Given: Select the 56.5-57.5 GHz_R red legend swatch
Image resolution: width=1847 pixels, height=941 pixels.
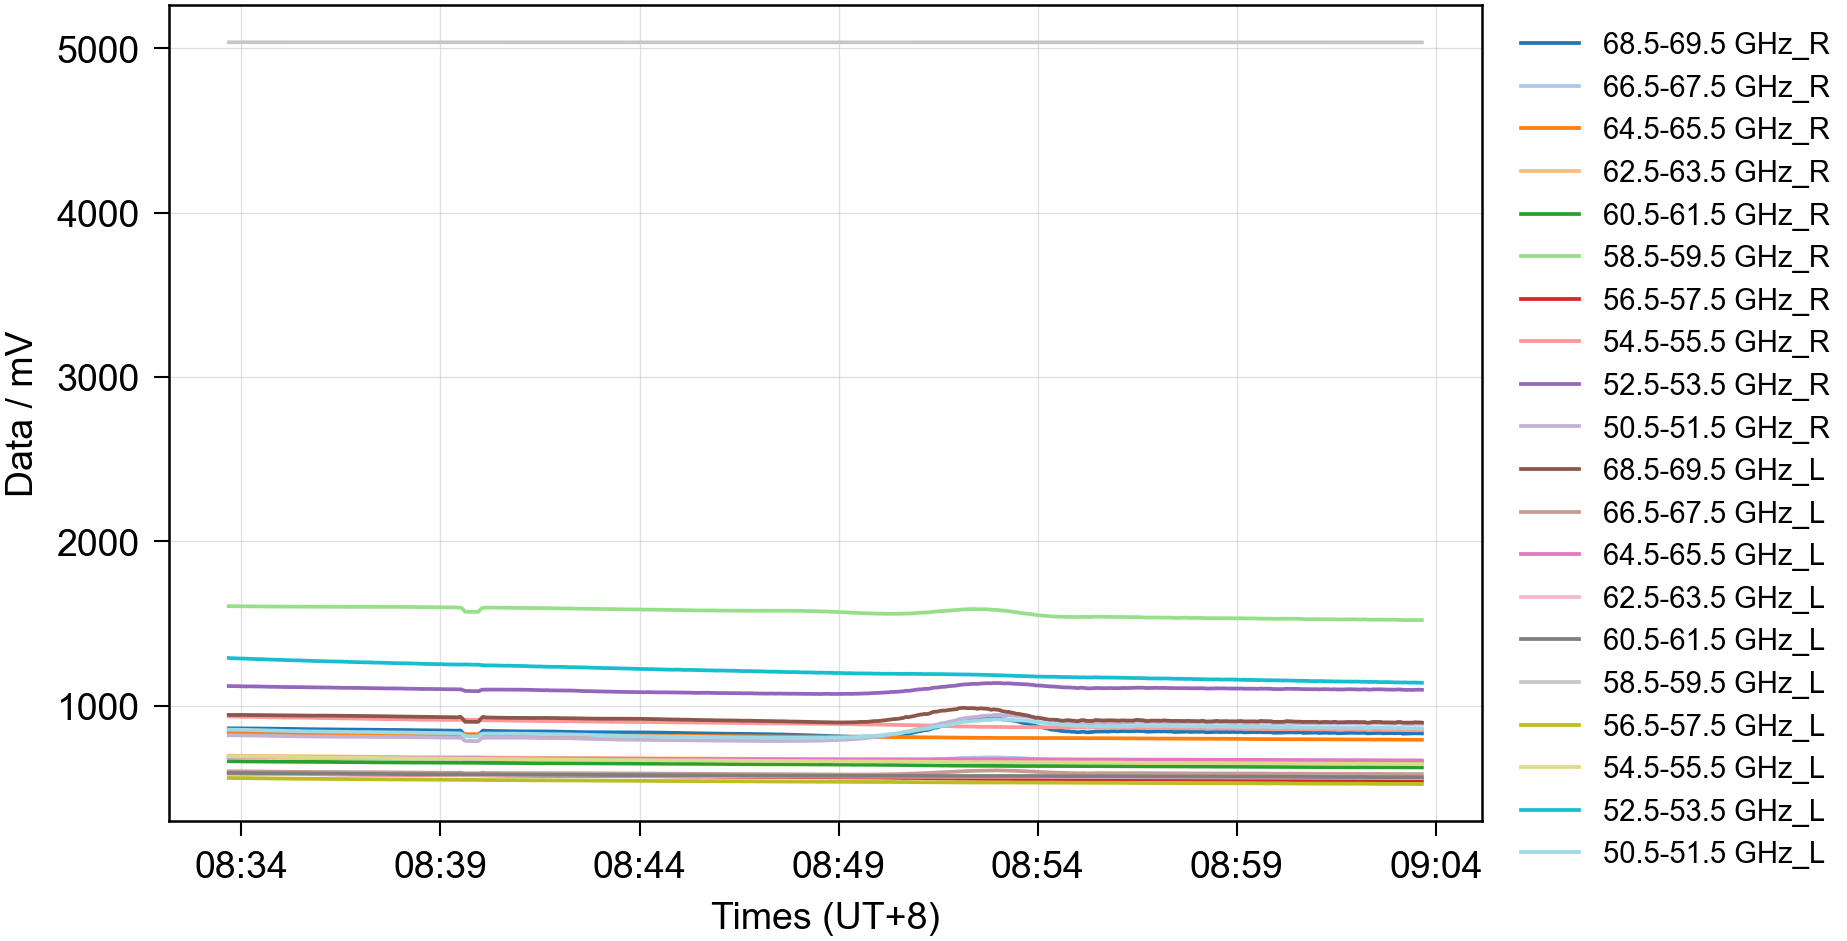Looking at the screenshot, I should coord(1549,300).
